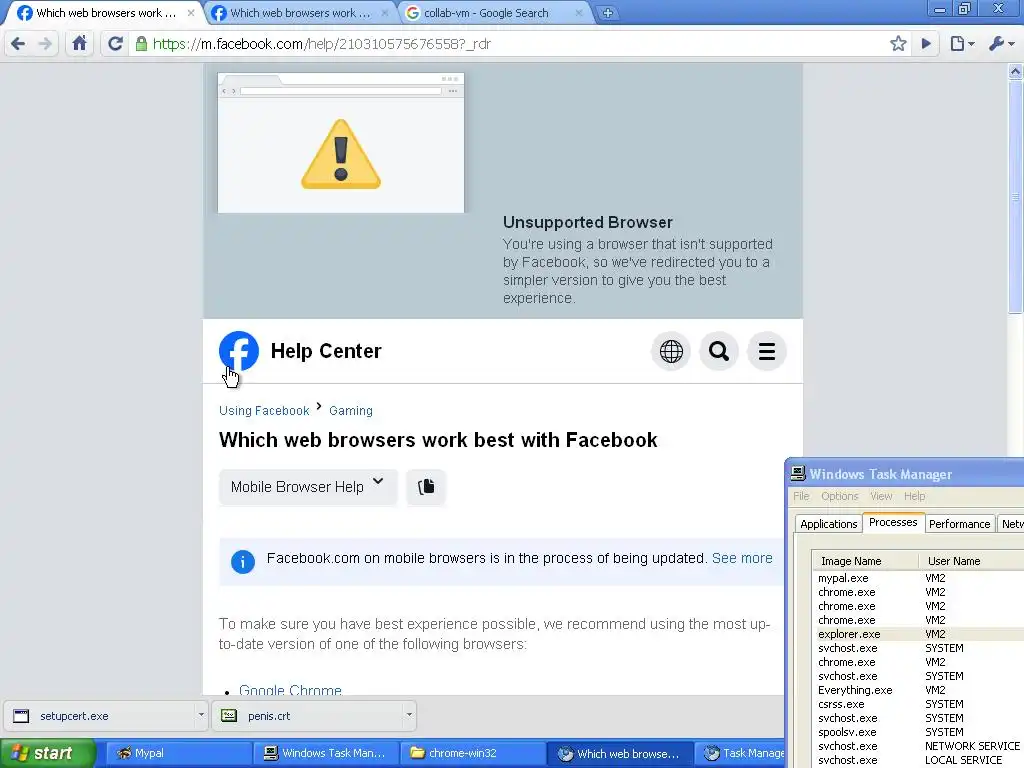Image resolution: width=1024 pixels, height=768 pixels.
Task: Click the Facebook logo in Help Center
Action: (x=238, y=351)
